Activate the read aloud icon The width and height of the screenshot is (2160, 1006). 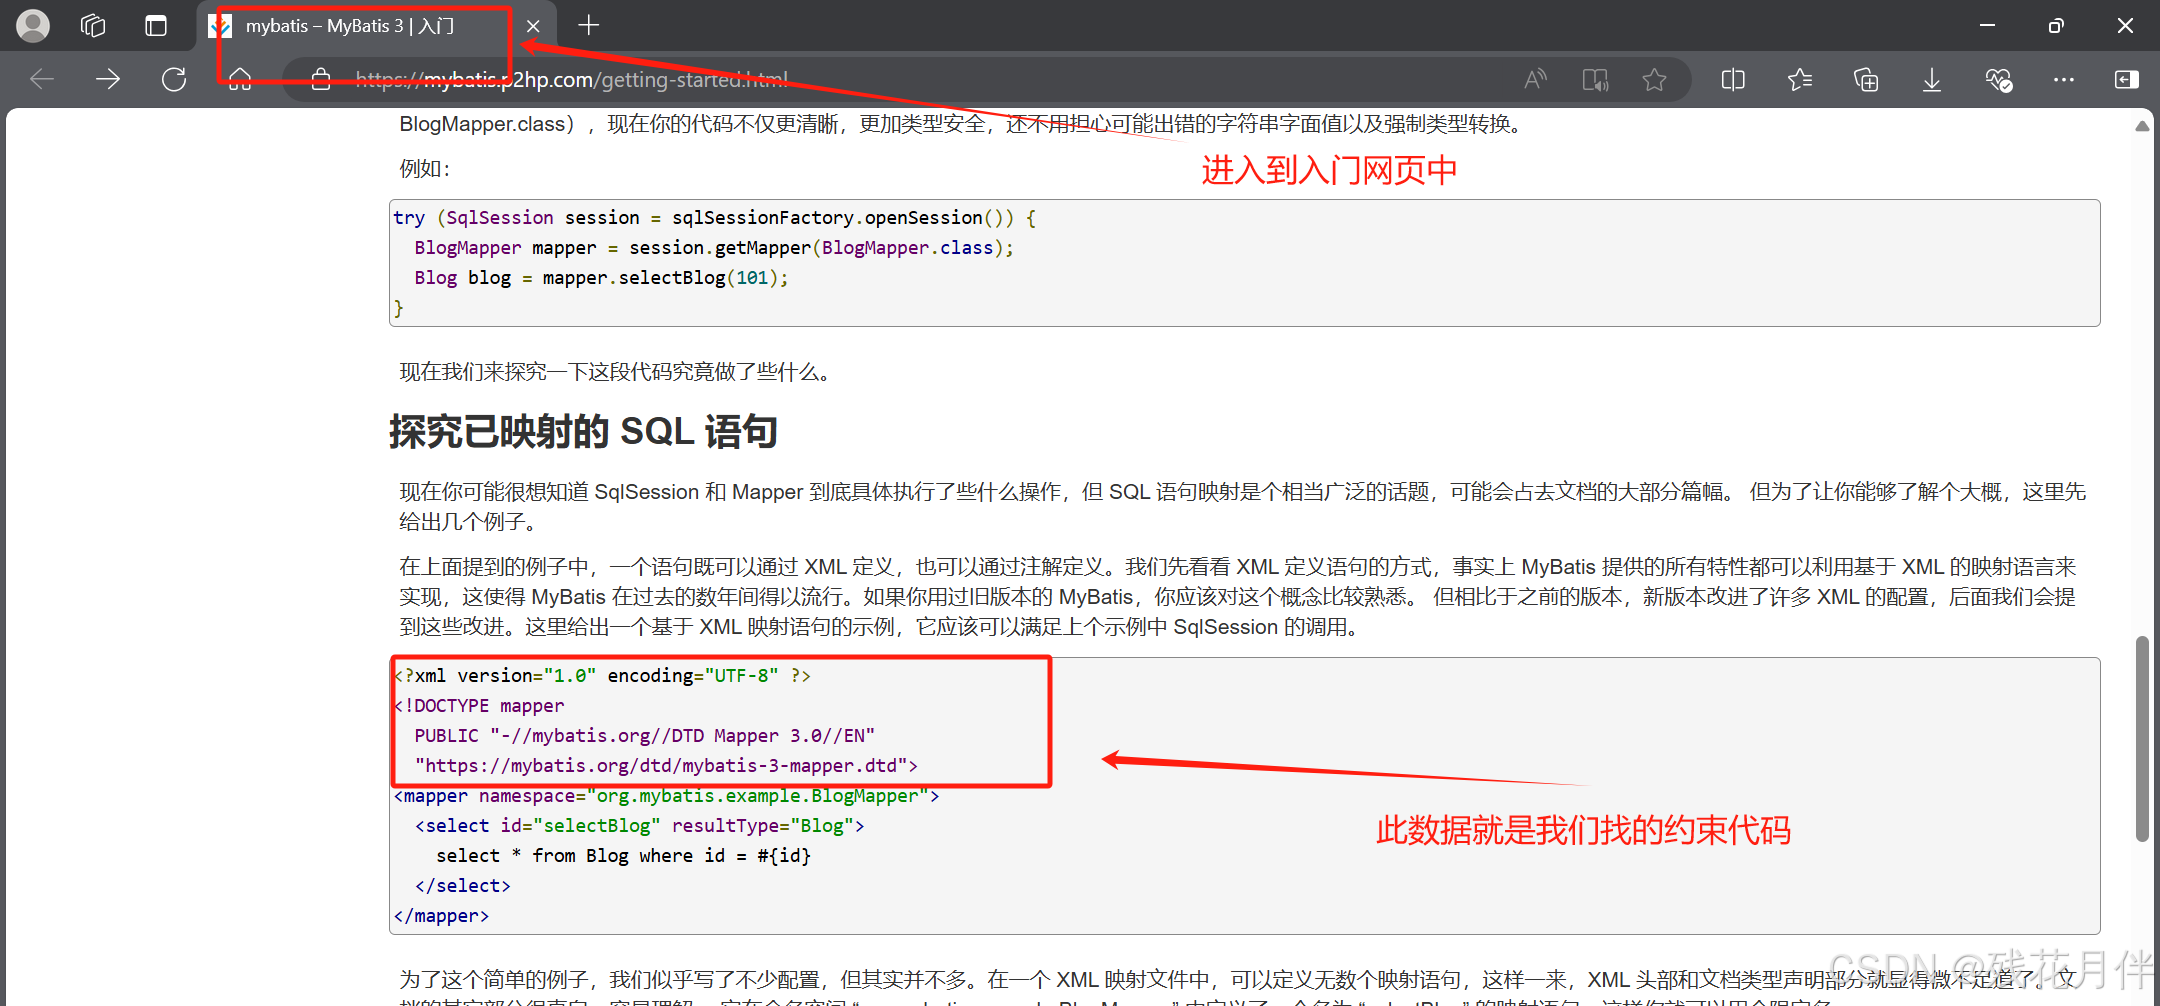pos(1535,79)
